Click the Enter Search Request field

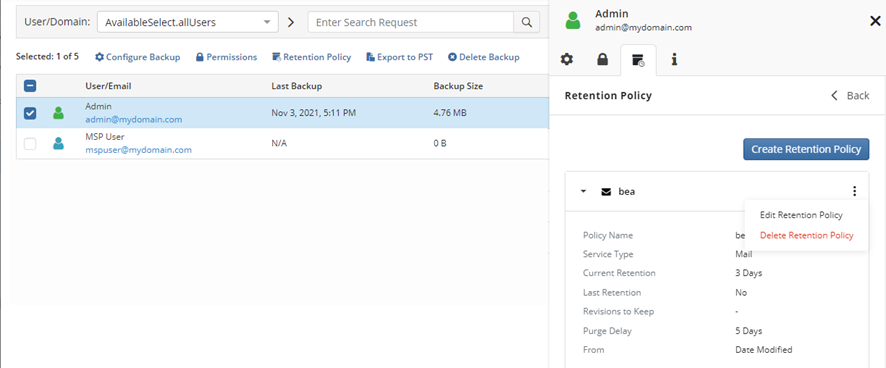(x=410, y=22)
